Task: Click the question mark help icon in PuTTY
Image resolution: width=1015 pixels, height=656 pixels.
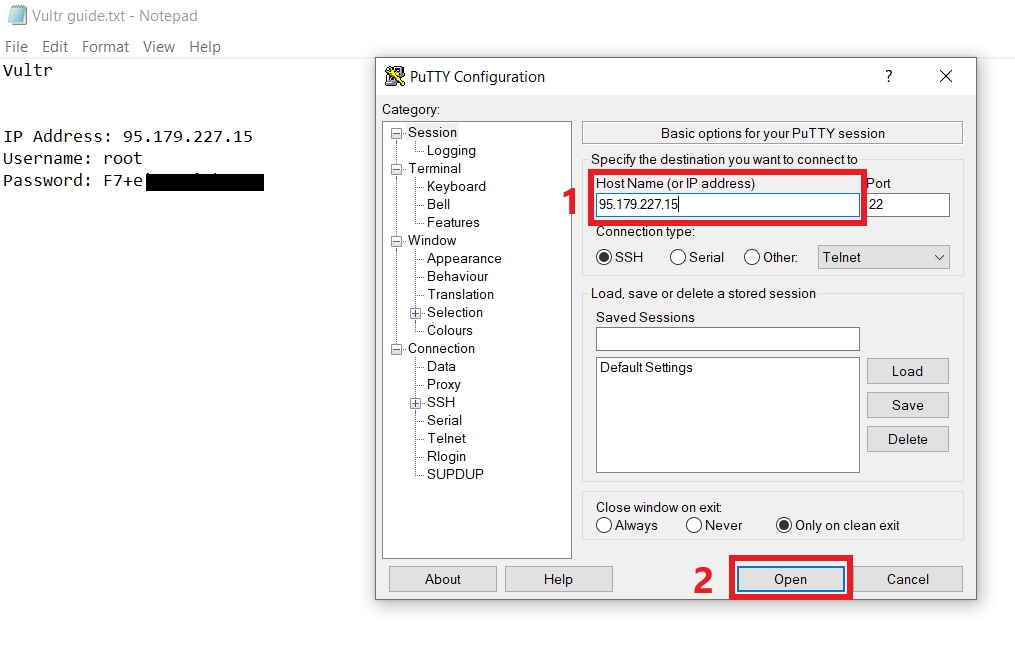Action: tap(889, 76)
